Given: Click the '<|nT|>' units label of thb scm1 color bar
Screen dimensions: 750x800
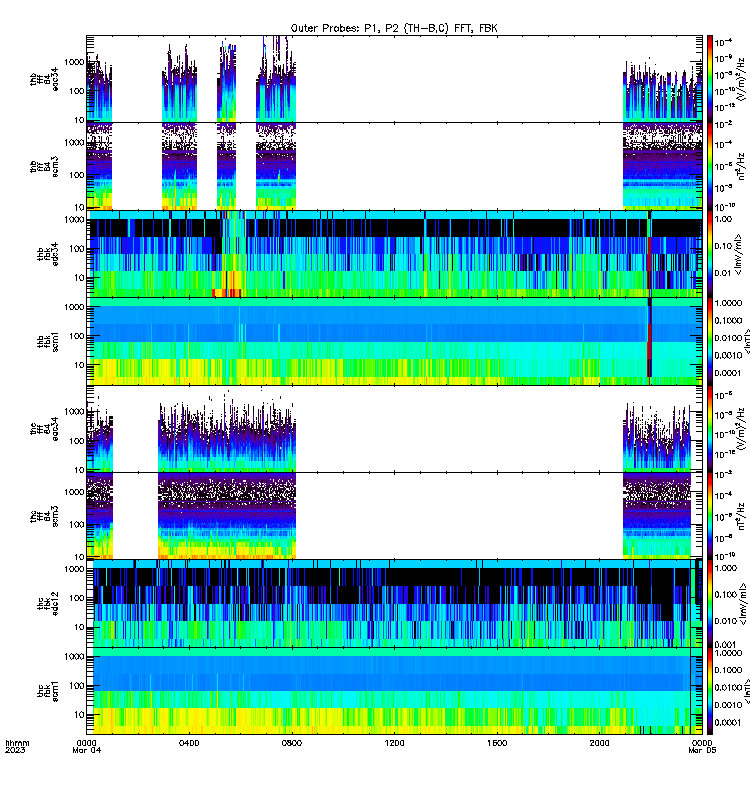Looking at the screenshot, I should (x=746, y=341).
